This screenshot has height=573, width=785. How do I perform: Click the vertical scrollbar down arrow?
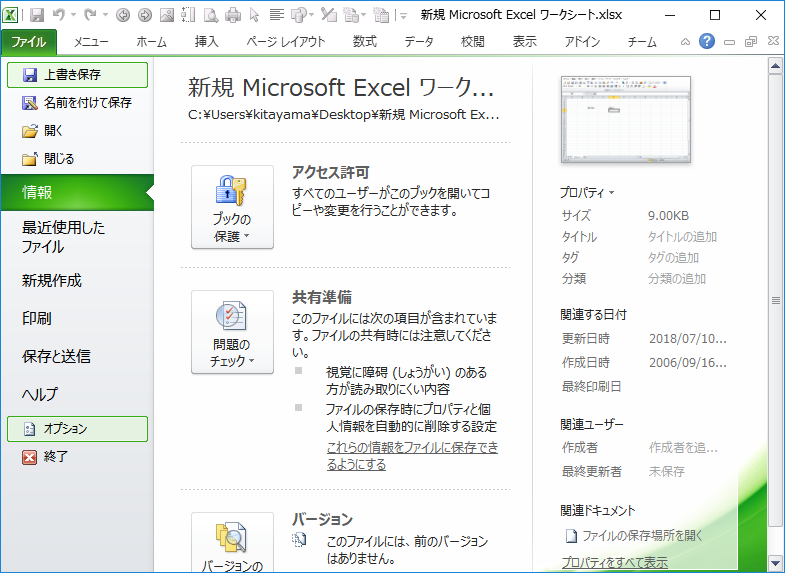775,561
